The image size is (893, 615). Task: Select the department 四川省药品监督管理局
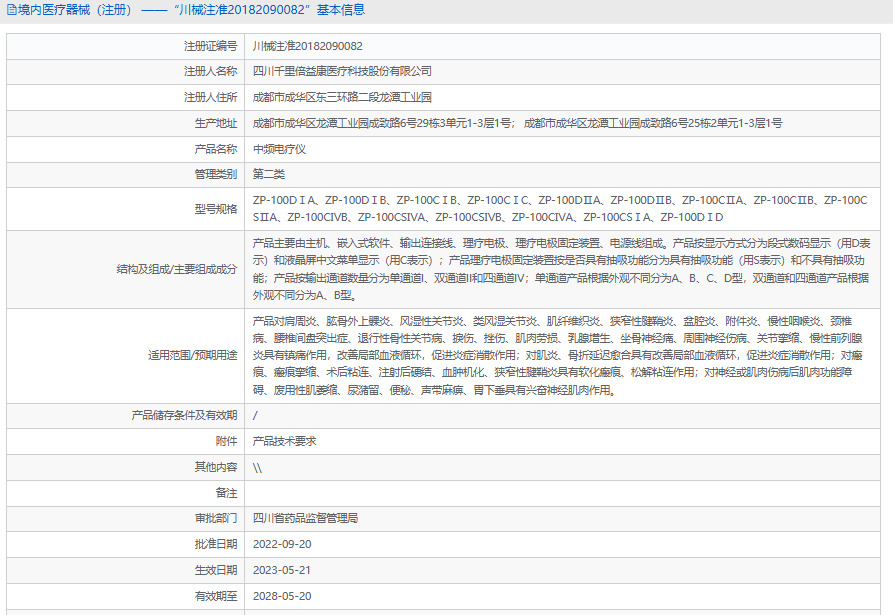(x=305, y=518)
